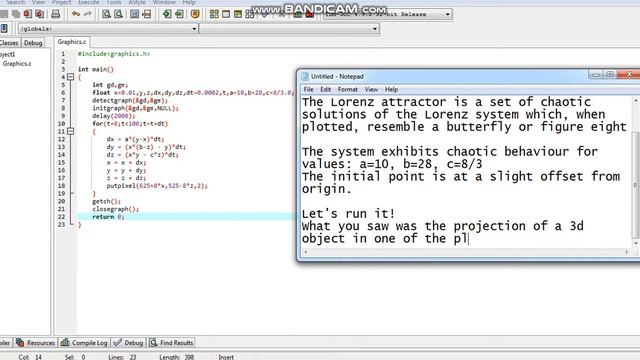Click the Compile & Run toolbar icon

[238, 14]
